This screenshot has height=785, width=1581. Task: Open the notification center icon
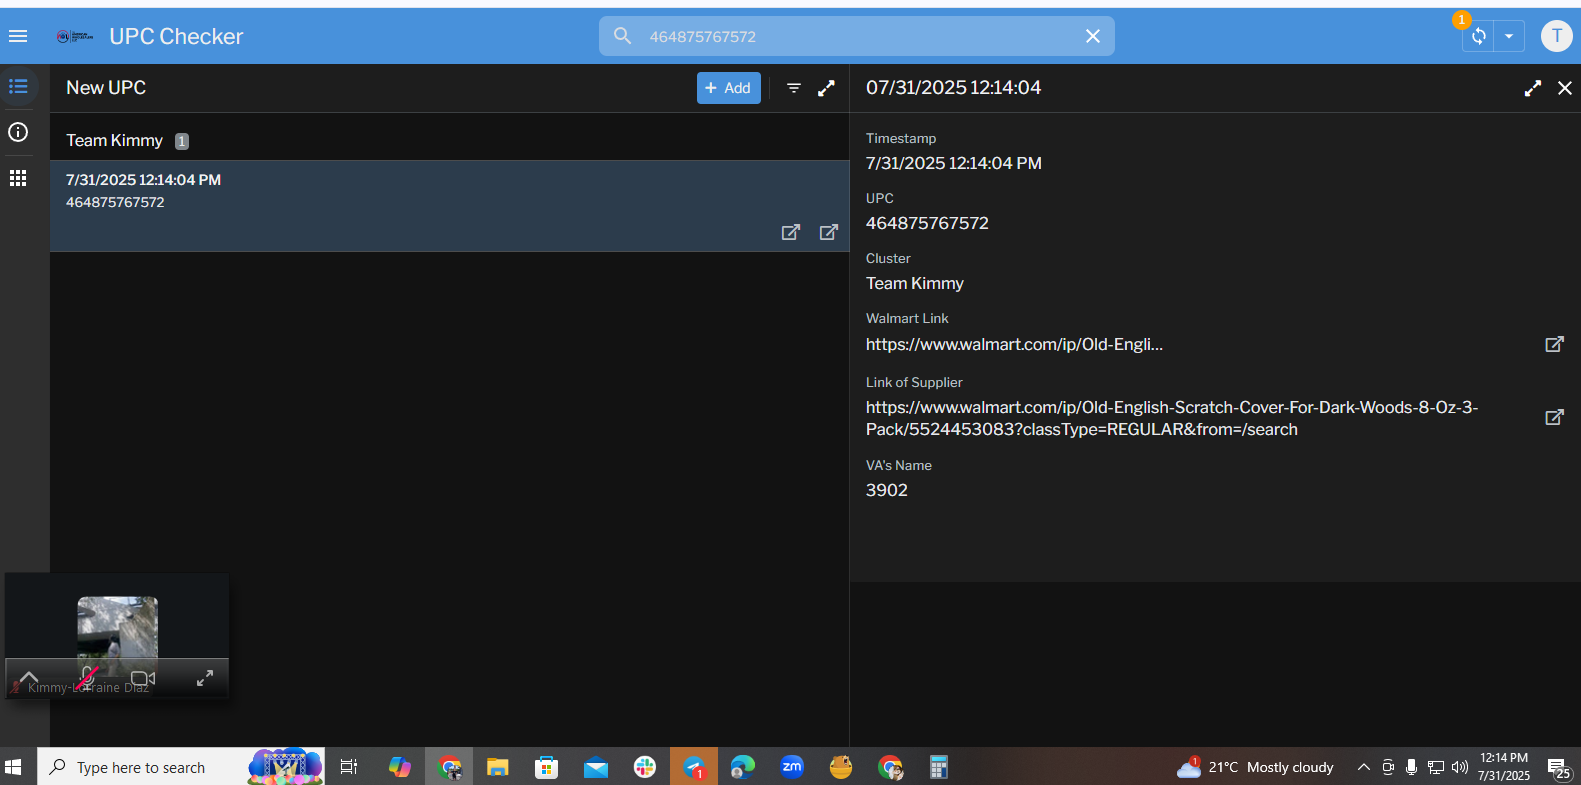(x=1558, y=767)
